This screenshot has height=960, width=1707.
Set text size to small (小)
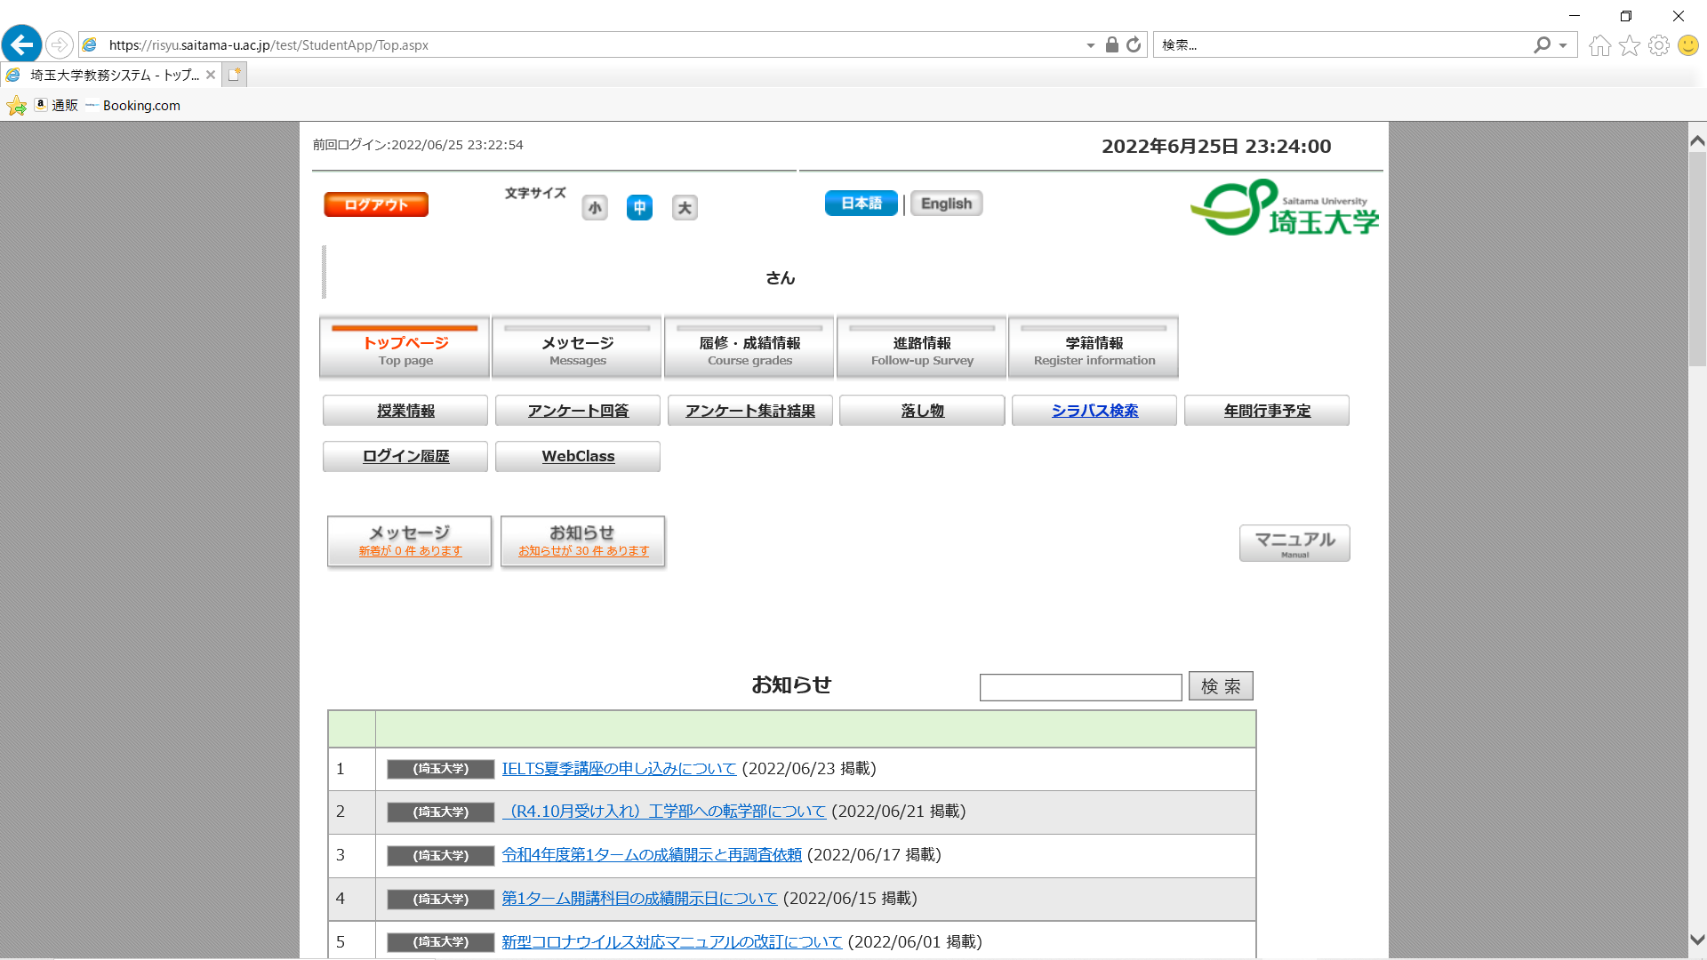(595, 208)
